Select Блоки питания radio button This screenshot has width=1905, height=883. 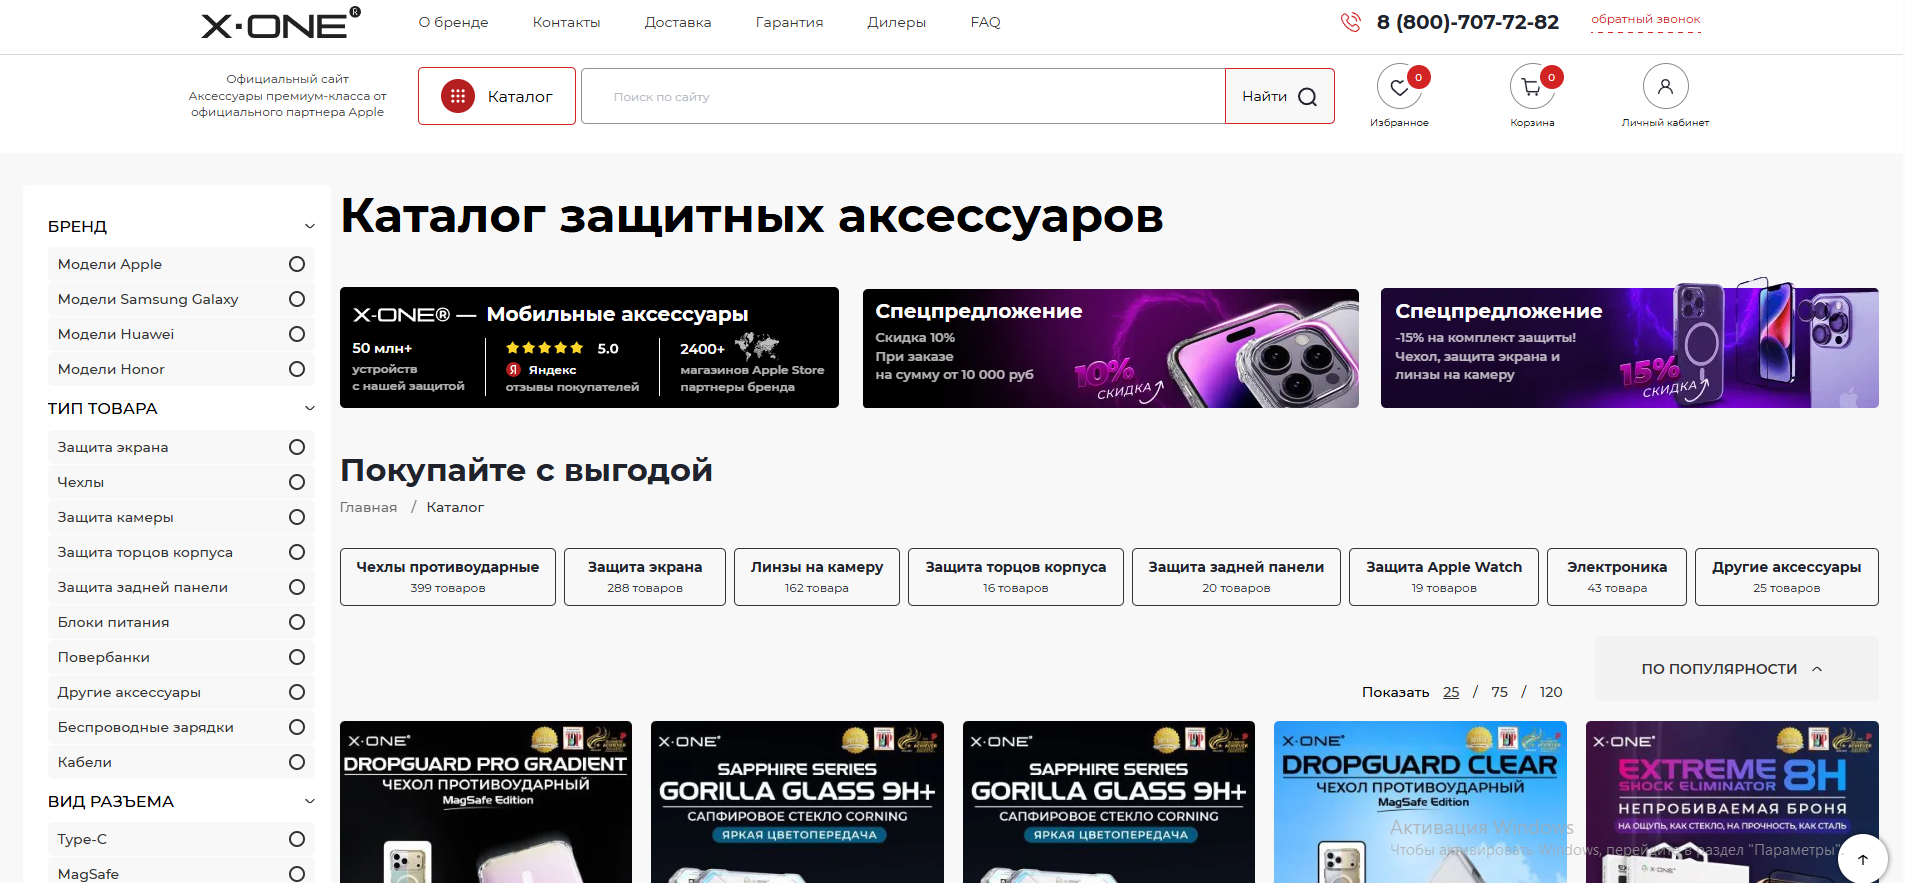[x=297, y=622]
